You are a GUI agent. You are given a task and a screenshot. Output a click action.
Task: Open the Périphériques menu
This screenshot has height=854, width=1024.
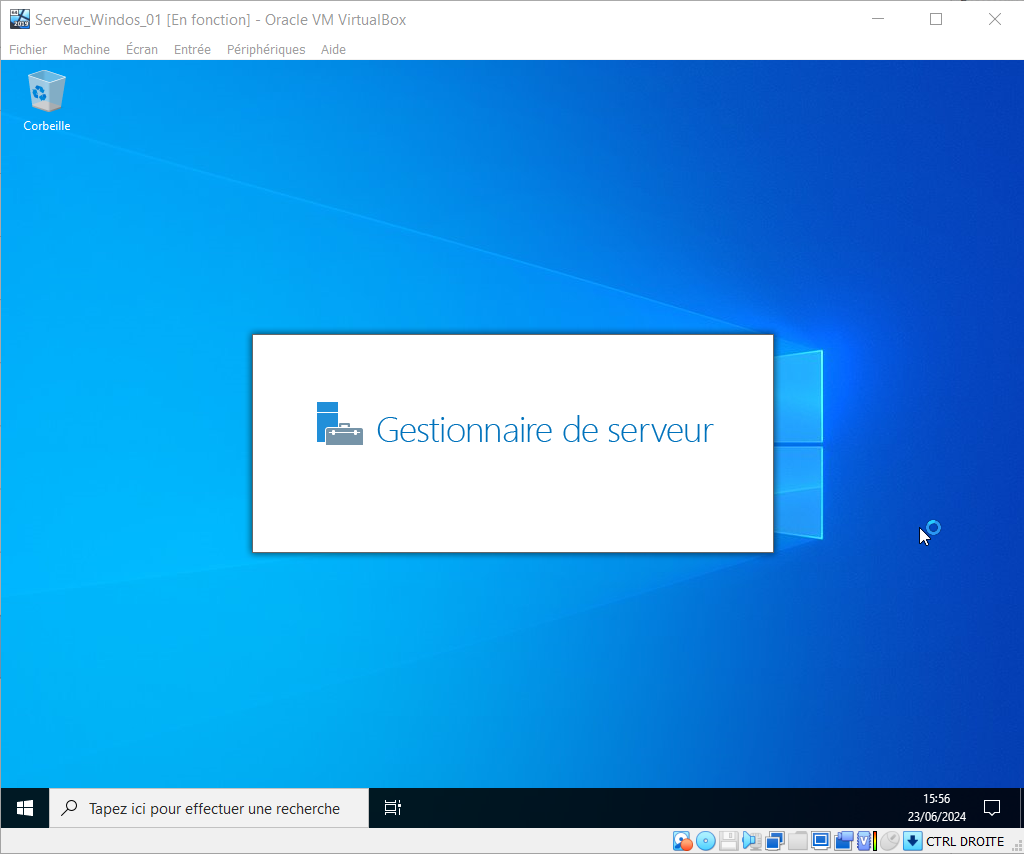coord(266,49)
